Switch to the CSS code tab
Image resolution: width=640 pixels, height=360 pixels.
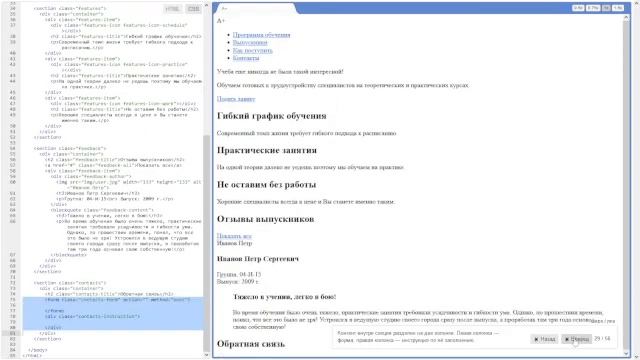(193, 9)
